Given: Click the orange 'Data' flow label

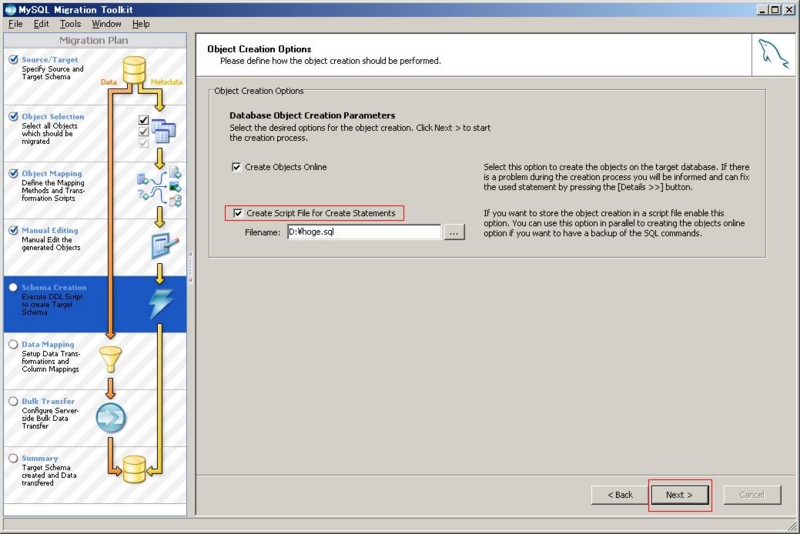Looking at the screenshot, I should [x=109, y=82].
